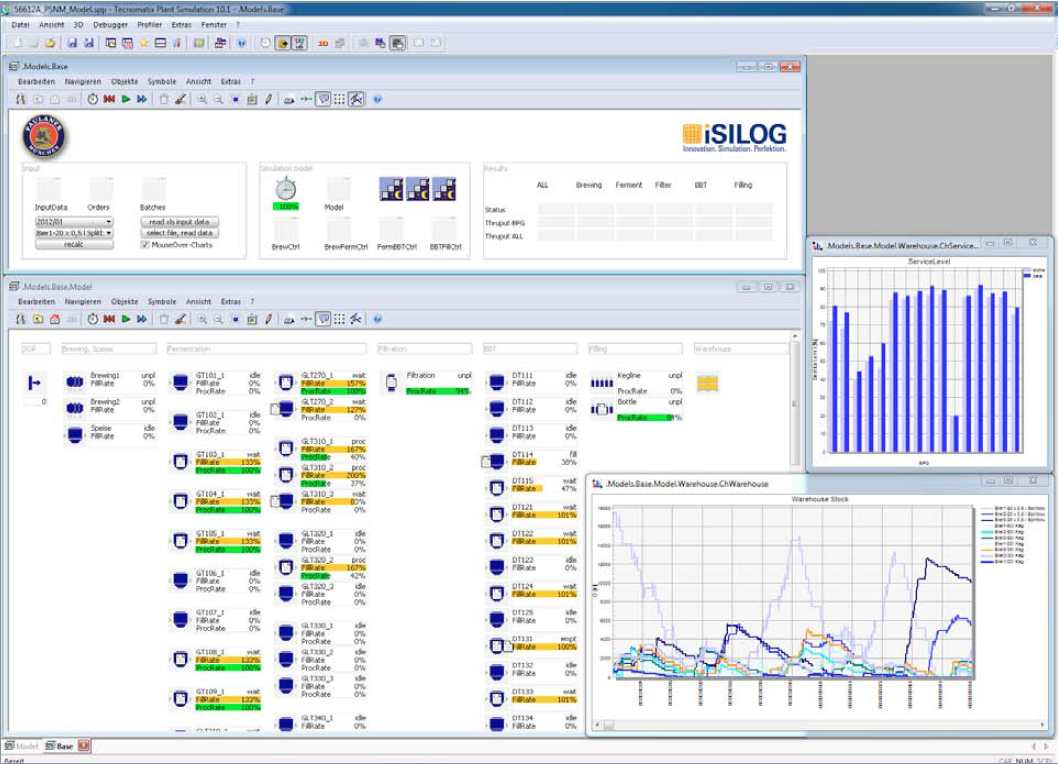This screenshot has width=1058, height=764.
Task: Open the Batches table icon
Action: 153,189
